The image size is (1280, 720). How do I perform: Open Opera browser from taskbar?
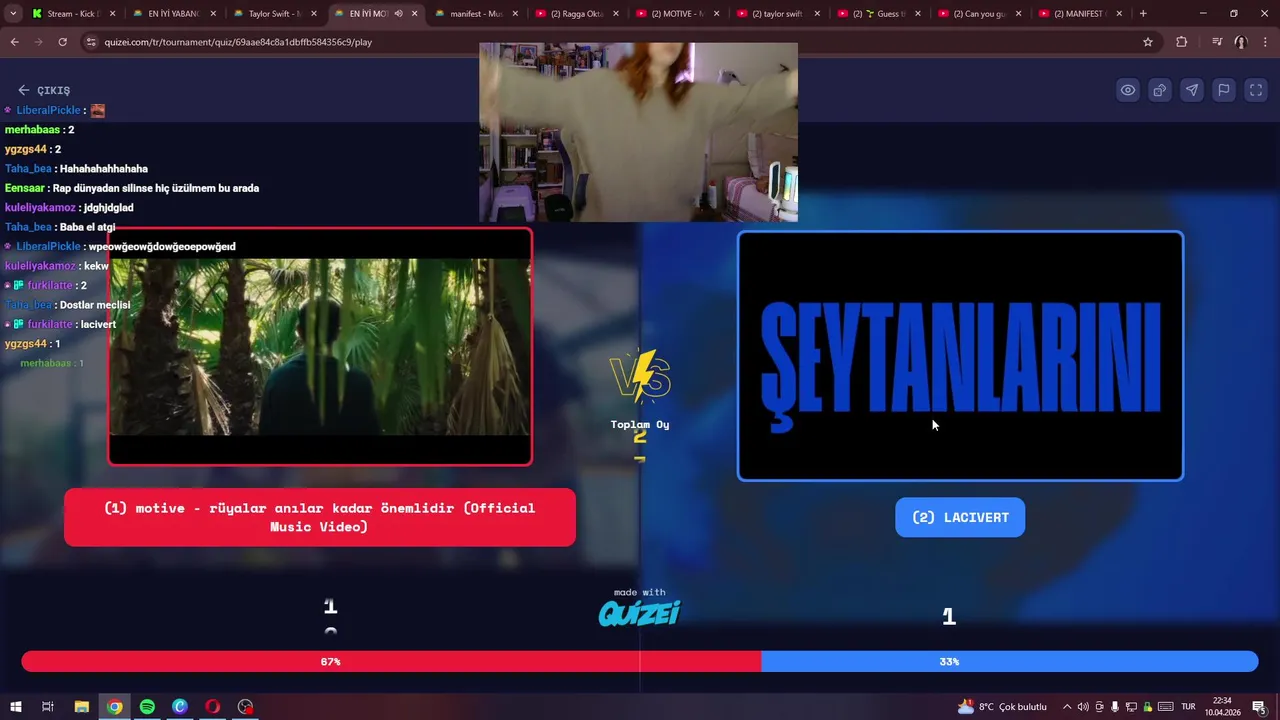point(213,707)
